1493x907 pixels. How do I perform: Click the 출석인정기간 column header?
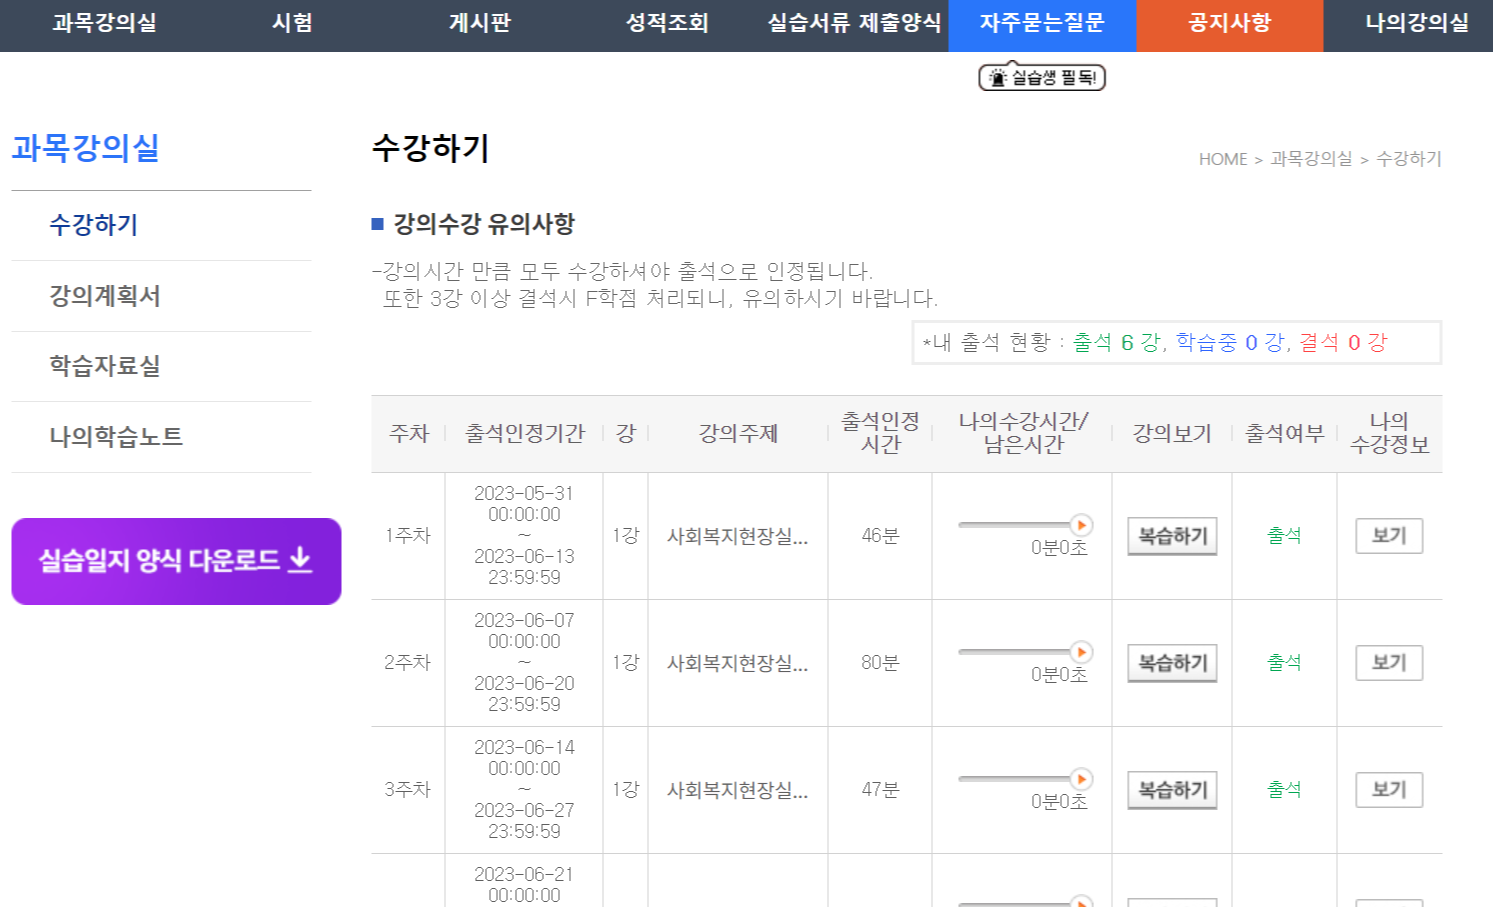point(525,434)
